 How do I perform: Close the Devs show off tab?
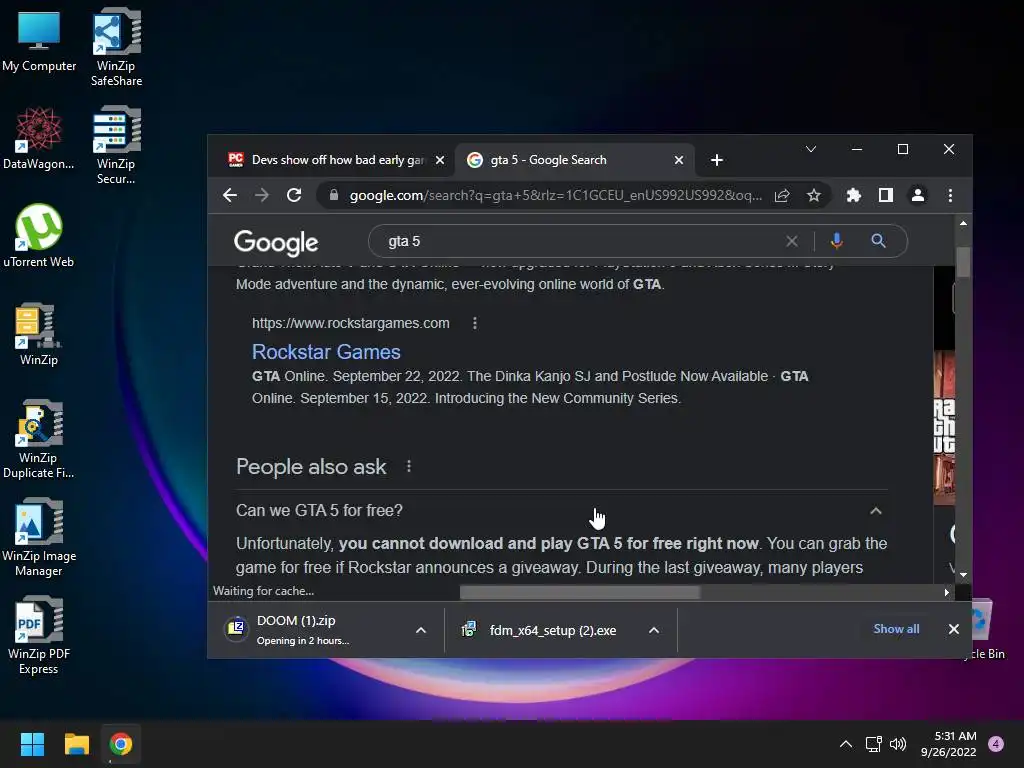coord(440,160)
